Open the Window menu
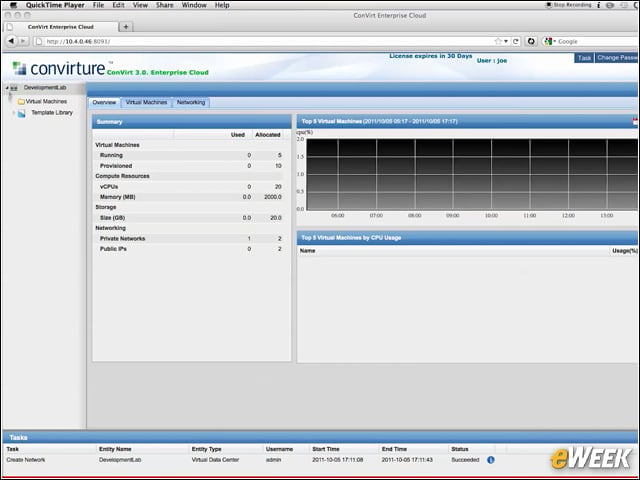 [x=194, y=5]
